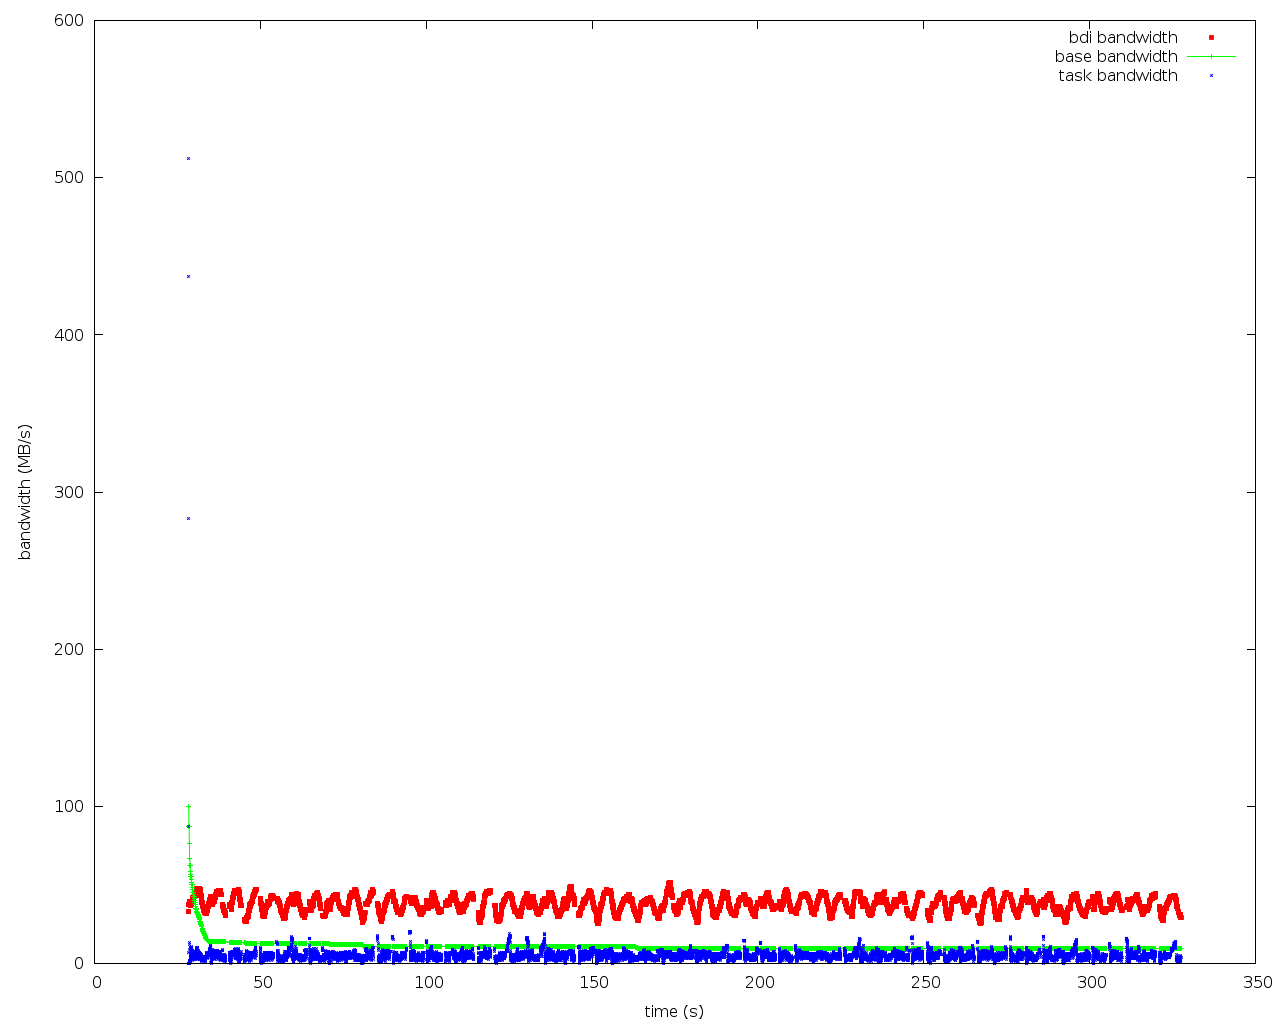The image size is (1280, 1024).
Task: Click the blue task bandwidth legend marker
Action: 1211,76
